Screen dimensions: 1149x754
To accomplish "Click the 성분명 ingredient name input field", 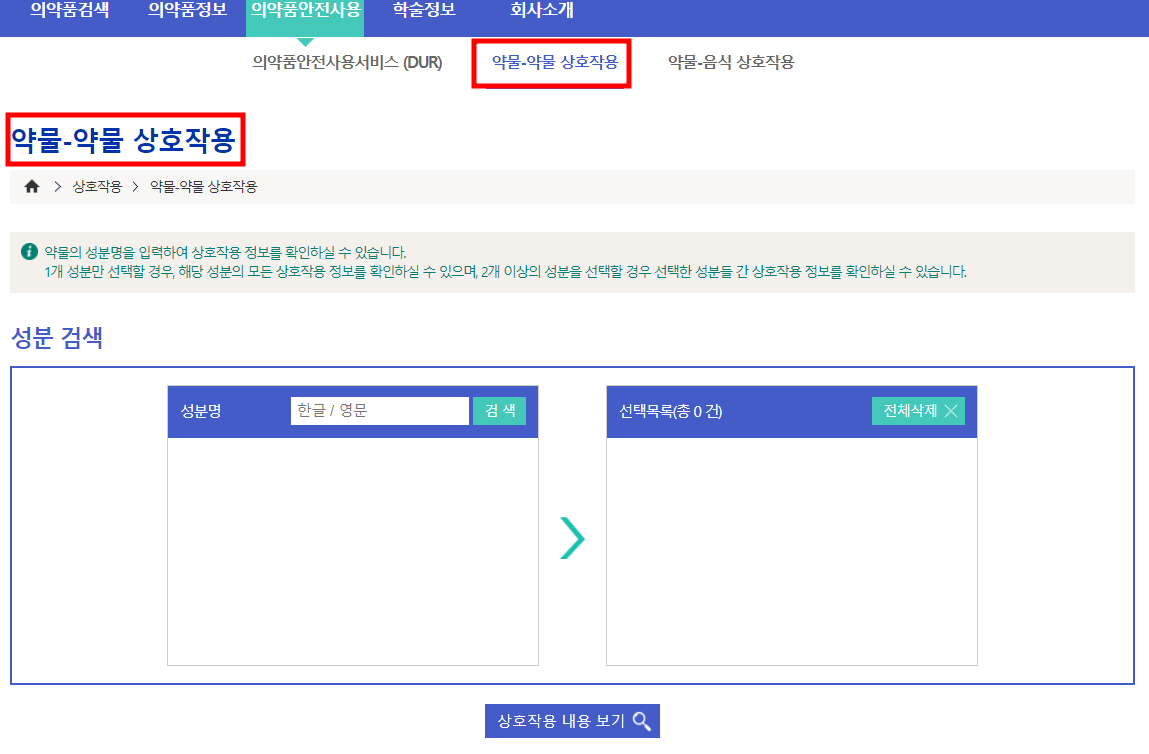I will 380,410.
